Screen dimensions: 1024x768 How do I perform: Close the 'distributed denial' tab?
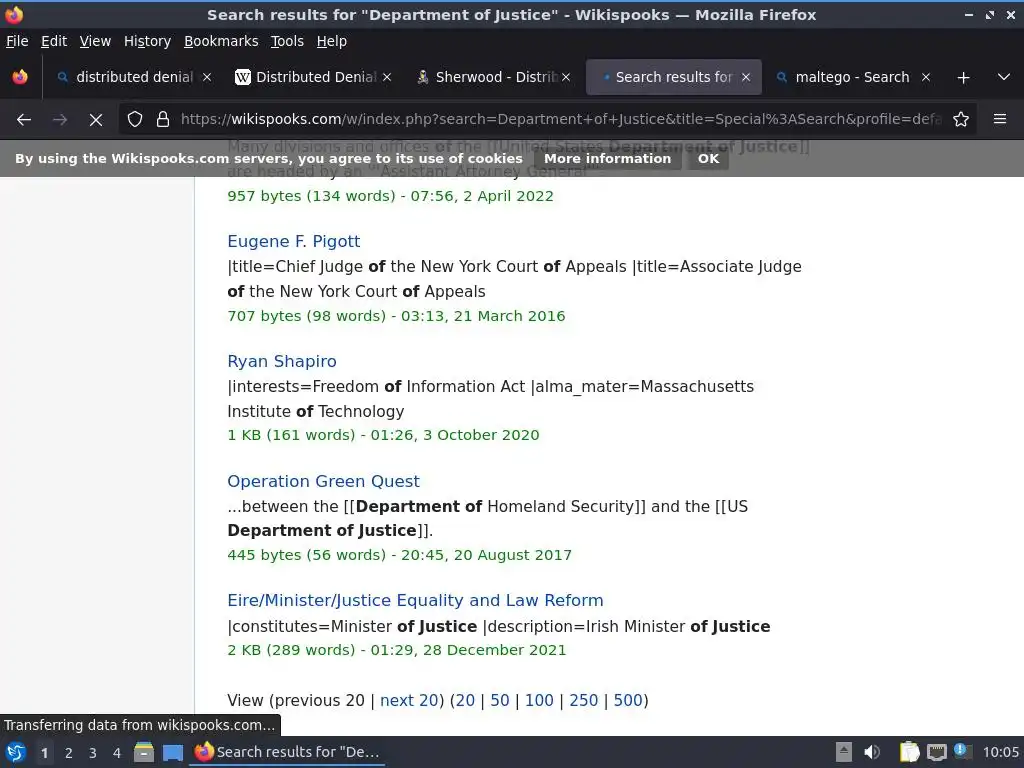click(207, 77)
